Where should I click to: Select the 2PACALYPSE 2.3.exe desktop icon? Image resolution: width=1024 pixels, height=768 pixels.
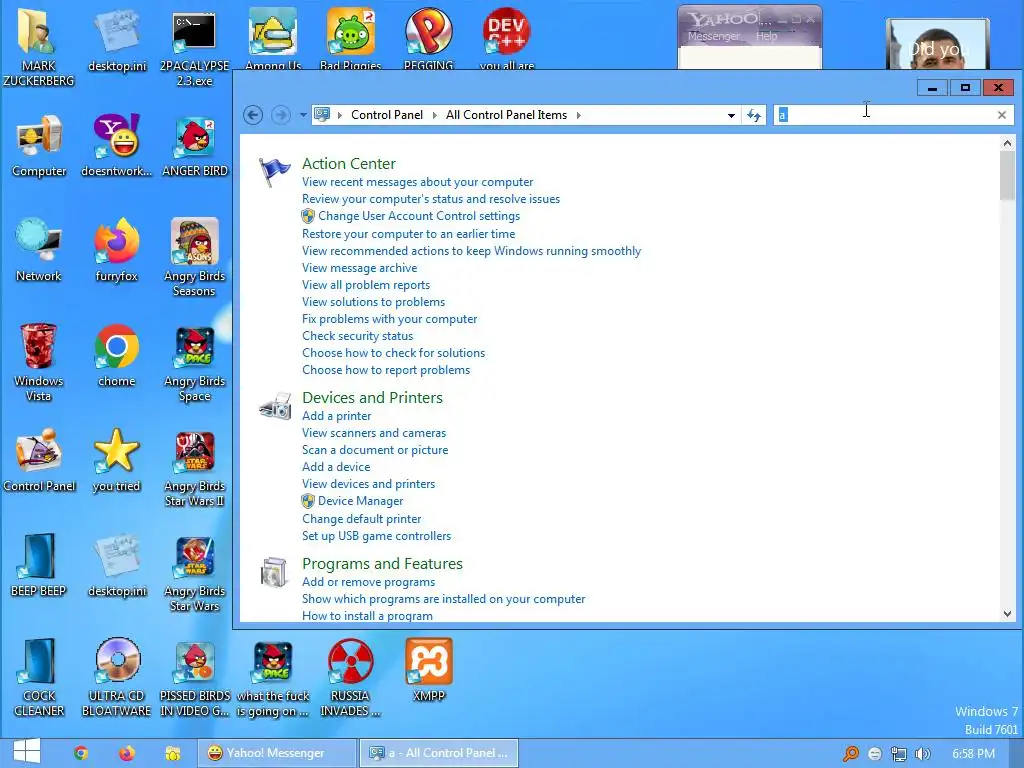[194, 46]
